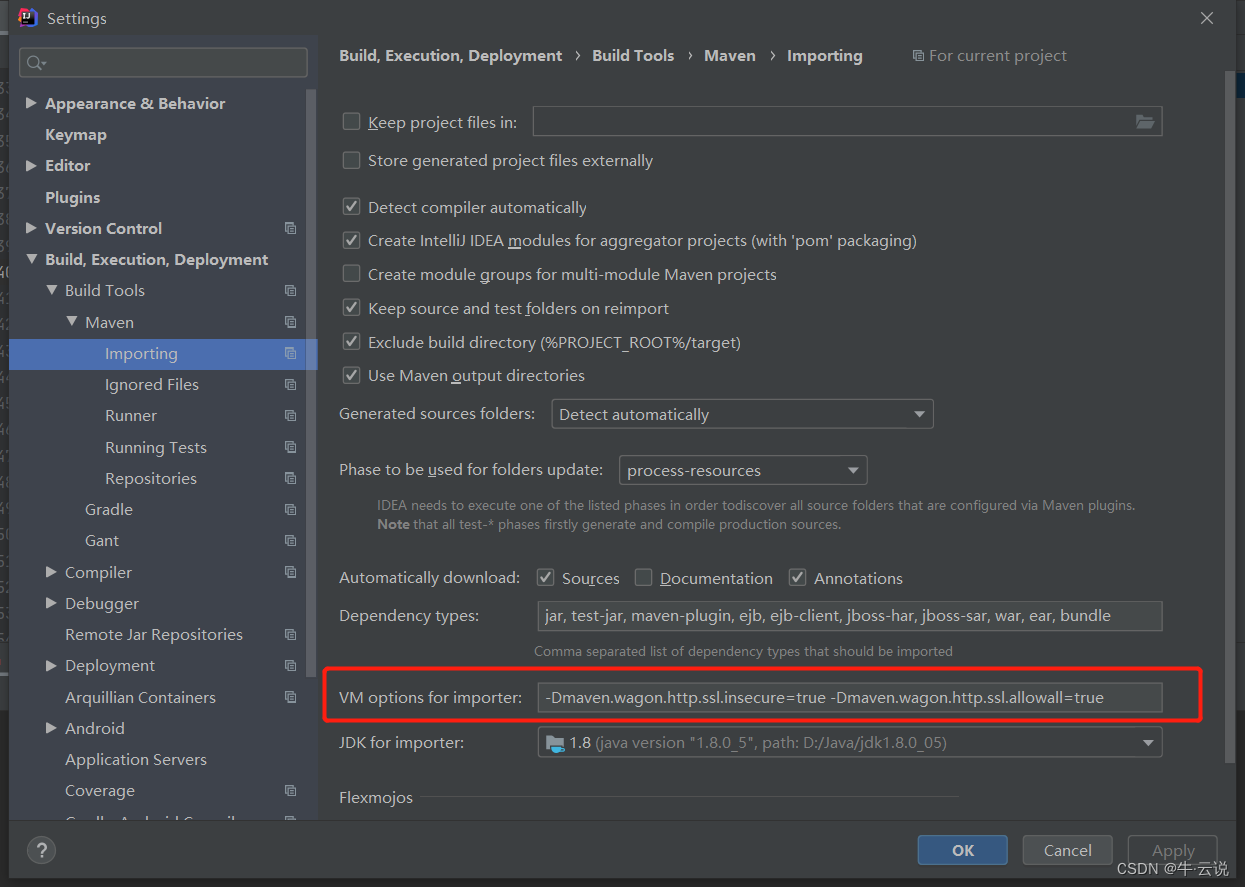Image resolution: width=1245 pixels, height=887 pixels.
Task: Click the project-level icon beside Build Tools
Action: point(290,291)
